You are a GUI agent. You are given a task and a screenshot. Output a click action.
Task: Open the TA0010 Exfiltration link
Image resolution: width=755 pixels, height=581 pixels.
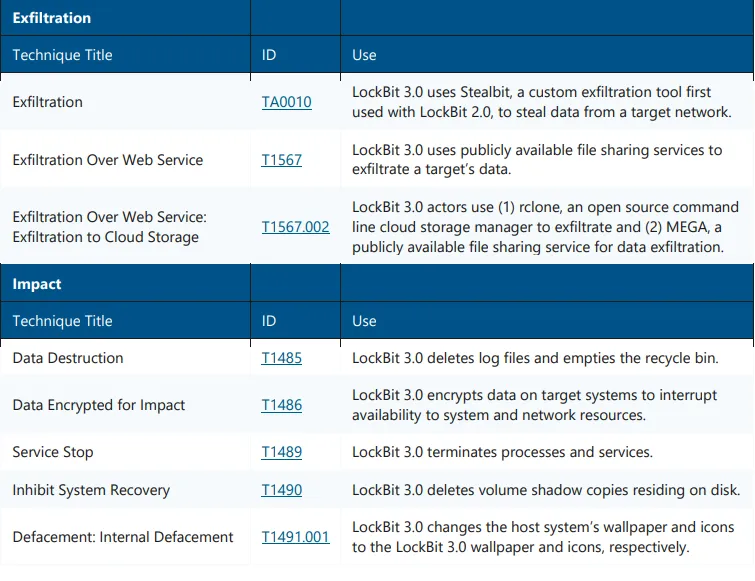coord(286,102)
